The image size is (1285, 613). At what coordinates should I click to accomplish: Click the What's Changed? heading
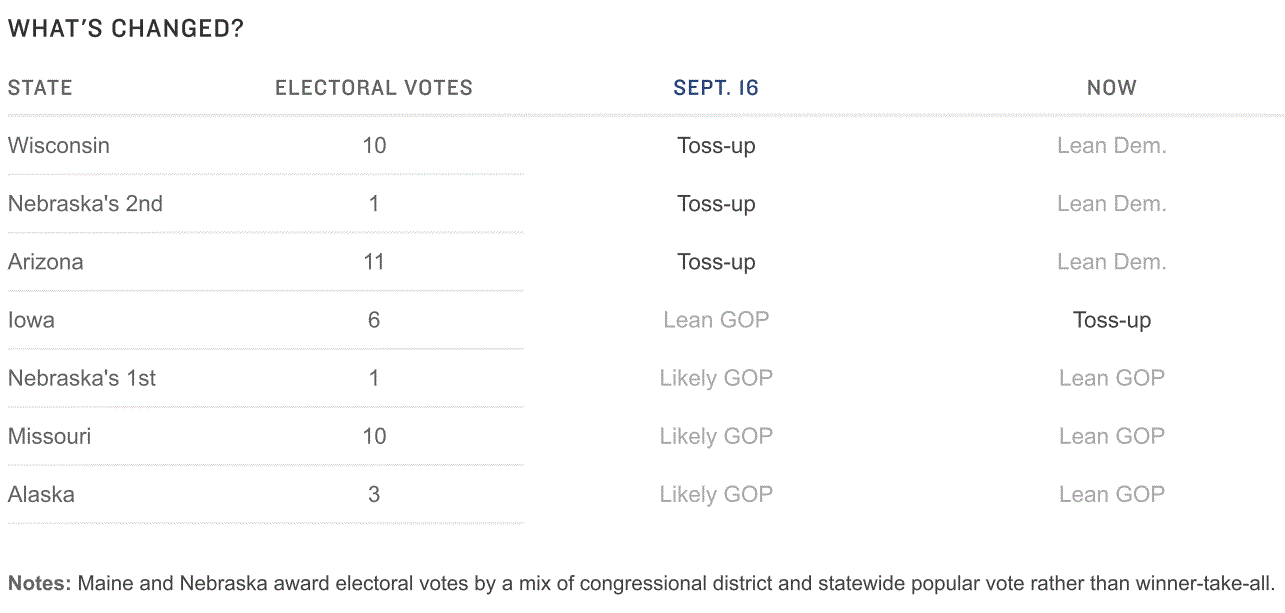pyautogui.click(x=126, y=29)
